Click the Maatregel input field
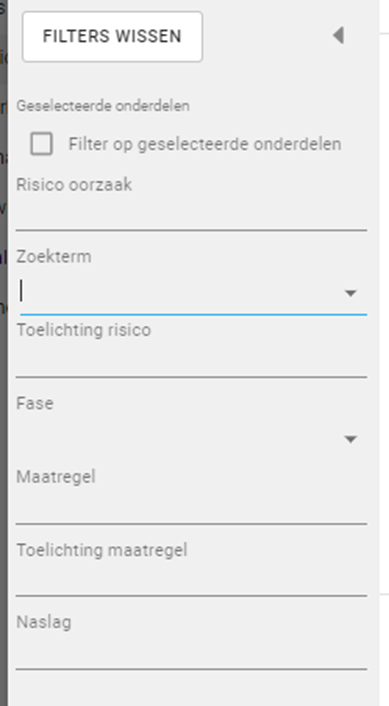The width and height of the screenshot is (389, 706). pyautogui.click(x=191, y=509)
